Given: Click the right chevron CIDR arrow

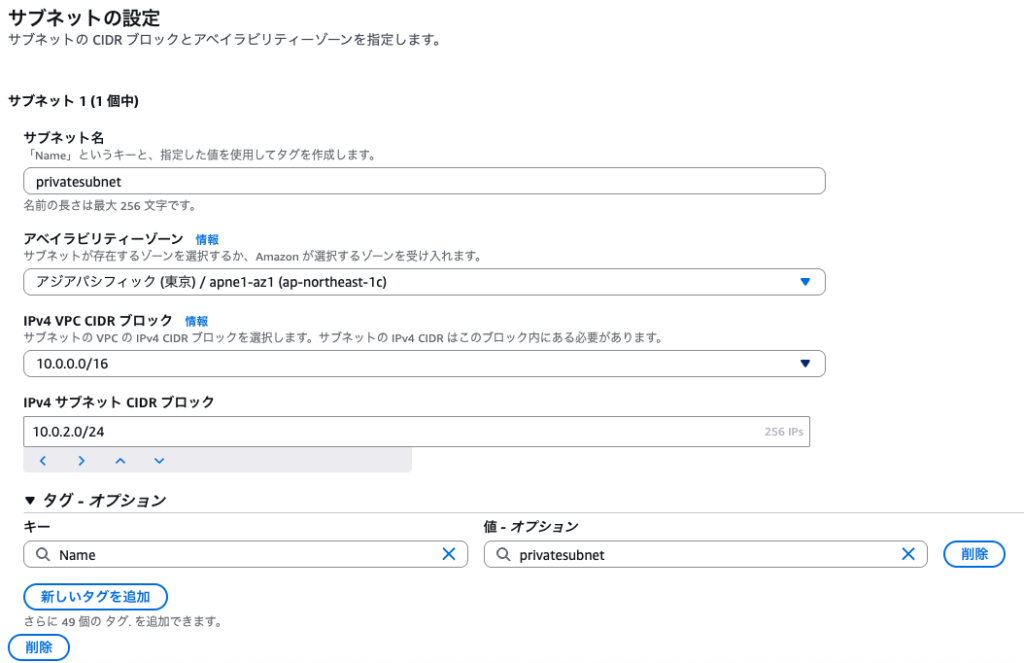Looking at the screenshot, I should coord(81,461).
